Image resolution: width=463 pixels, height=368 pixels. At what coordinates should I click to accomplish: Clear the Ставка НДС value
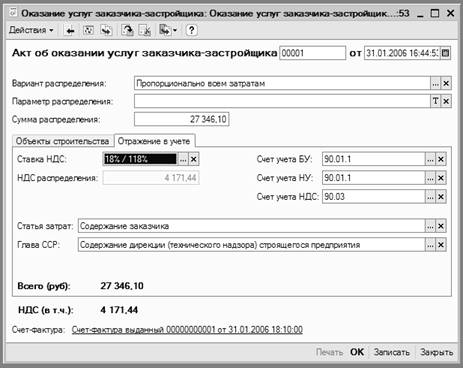click(x=194, y=159)
